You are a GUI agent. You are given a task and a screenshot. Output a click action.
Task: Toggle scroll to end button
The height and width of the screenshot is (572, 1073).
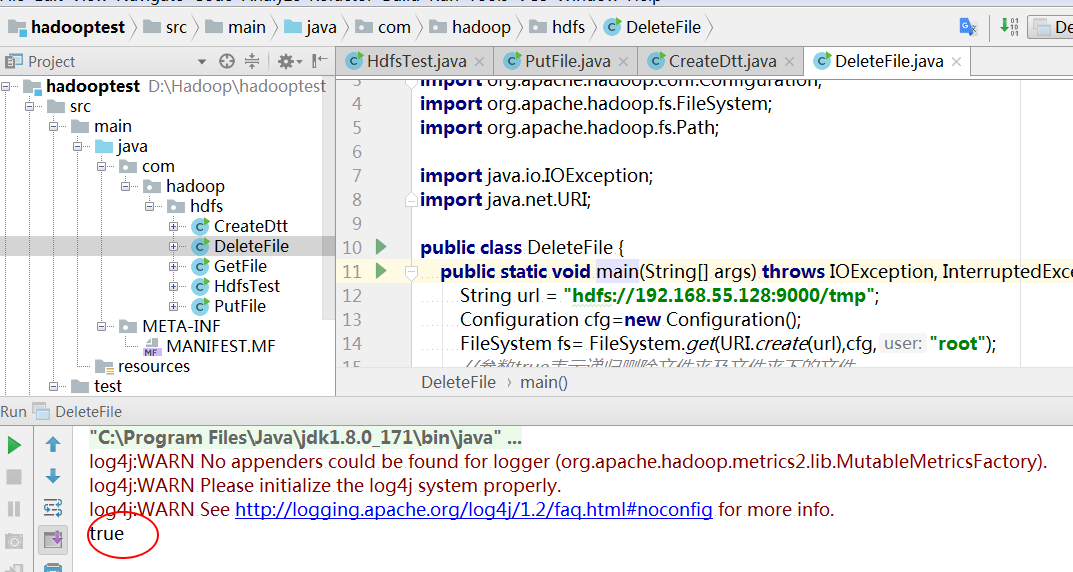click(x=53, y=539)
